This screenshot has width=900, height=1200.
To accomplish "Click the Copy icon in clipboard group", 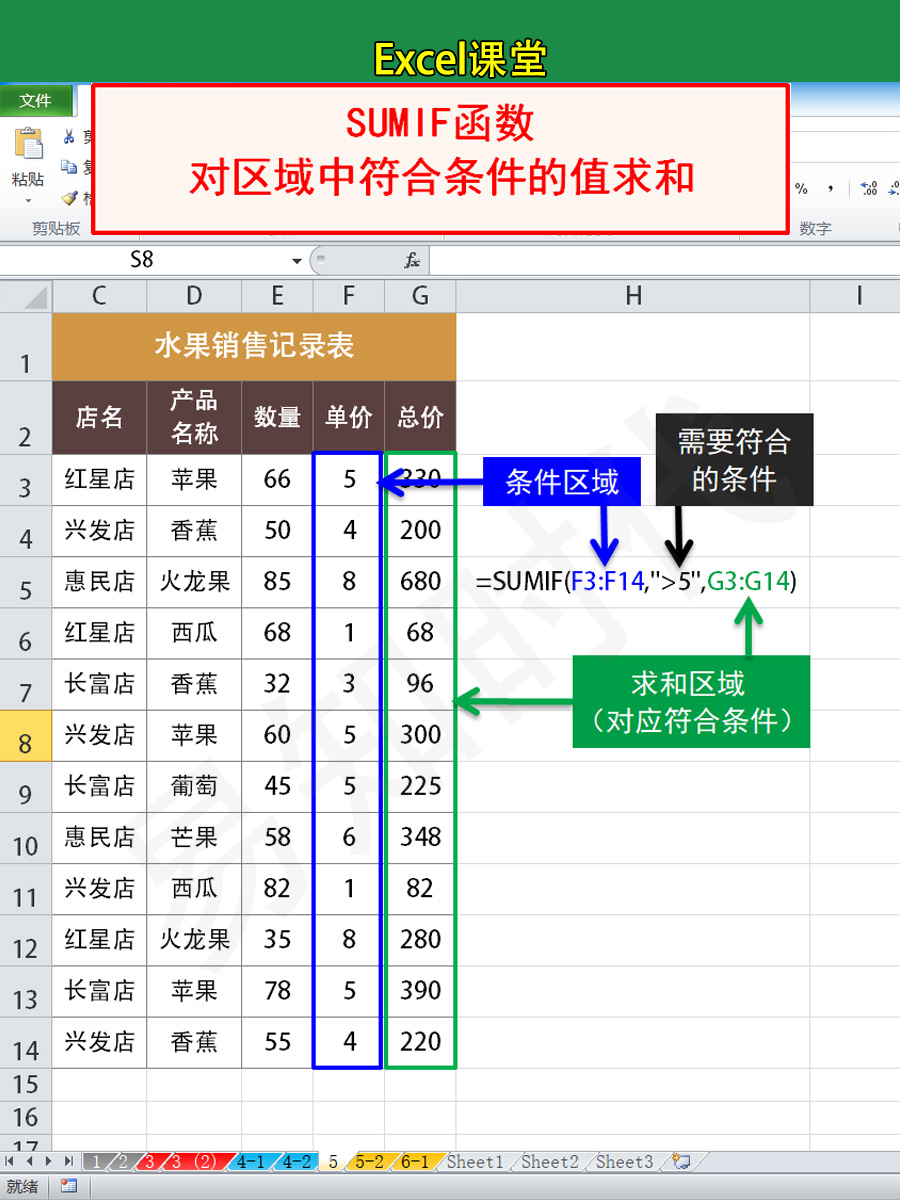I will coord(69,167).
